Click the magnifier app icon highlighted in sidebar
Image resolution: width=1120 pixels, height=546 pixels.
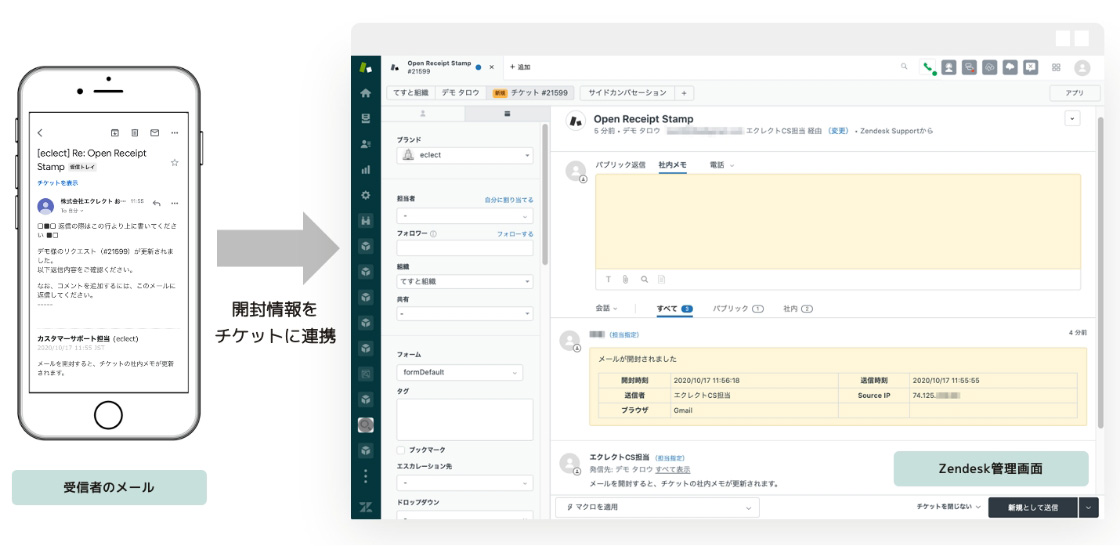(x=366, y=425)
